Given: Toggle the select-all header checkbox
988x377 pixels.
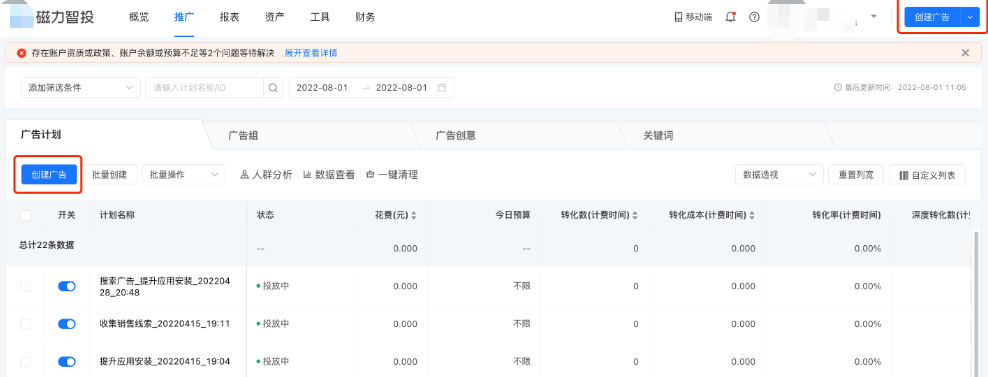Looking at the screenshot, I should click(x=25, y=216).
